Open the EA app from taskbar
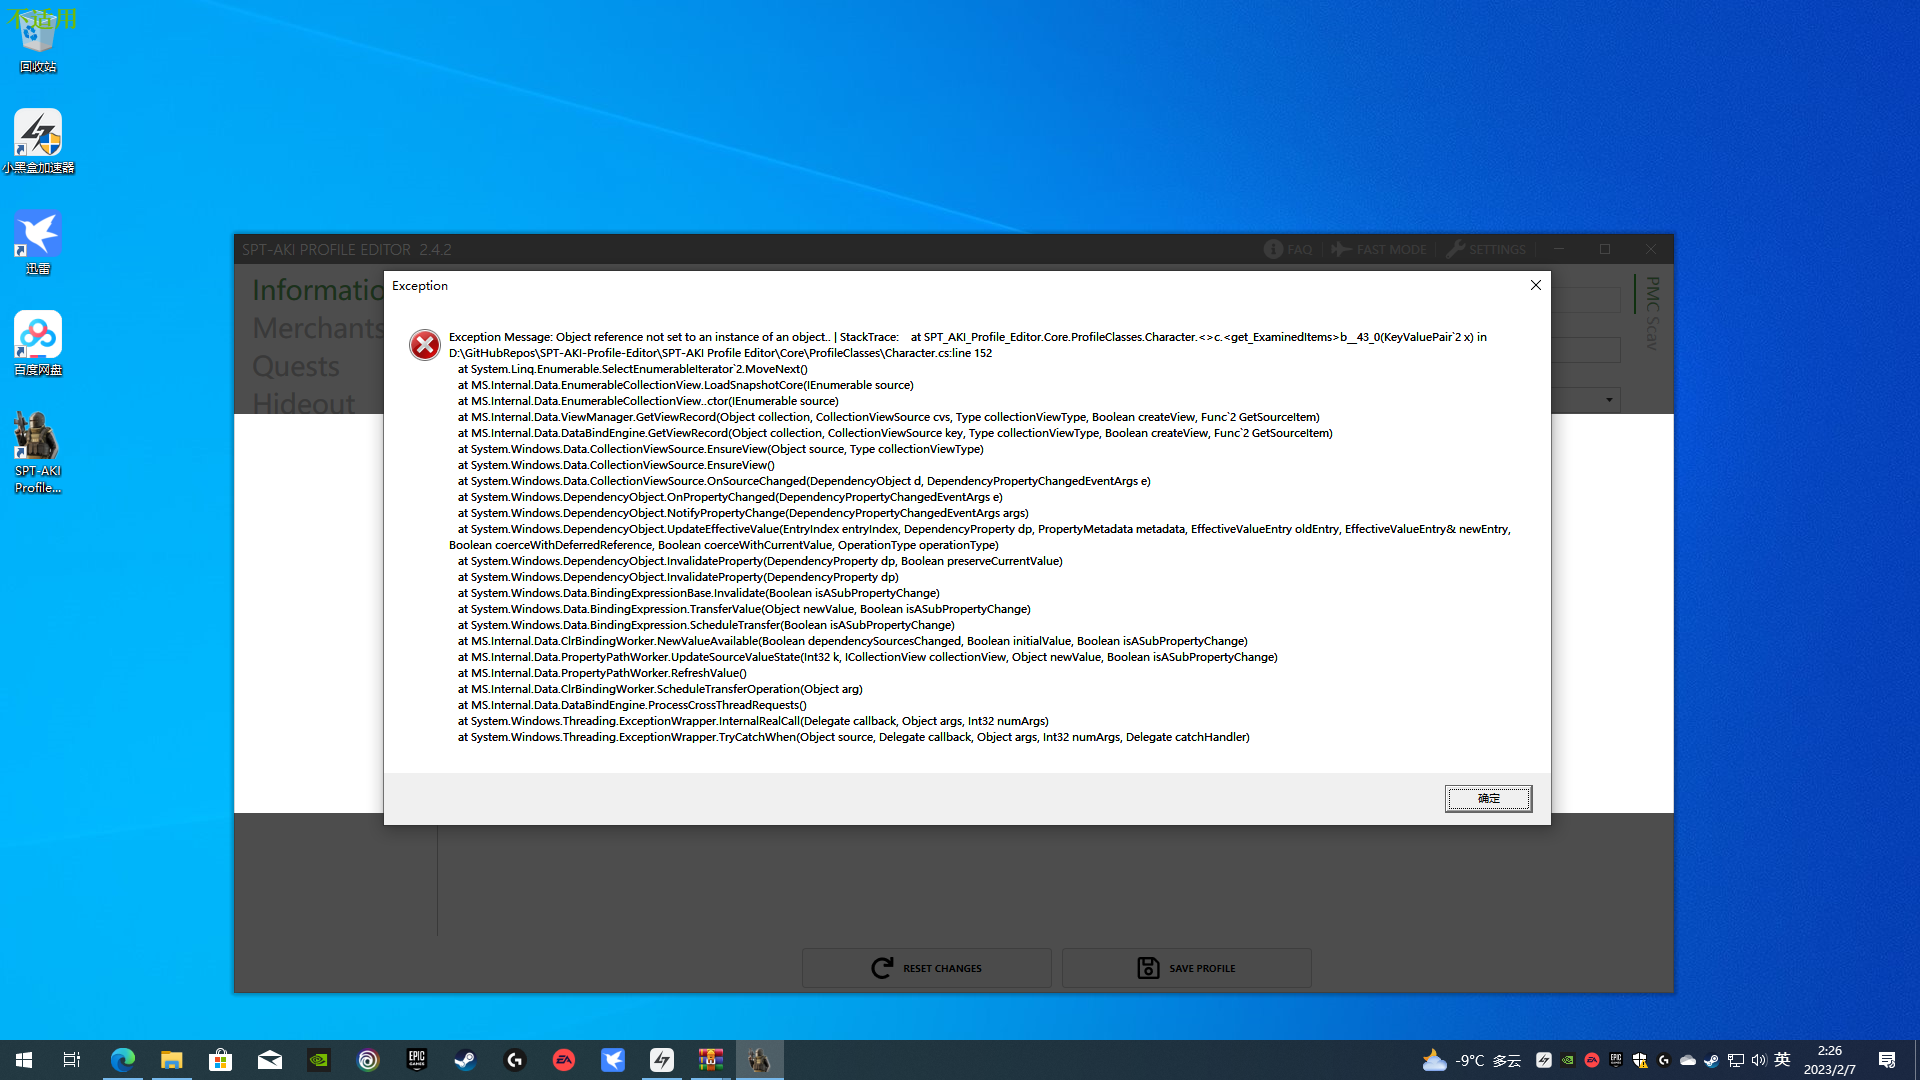This screenshot has height=1080, width=1920. tap(564, 1060)
